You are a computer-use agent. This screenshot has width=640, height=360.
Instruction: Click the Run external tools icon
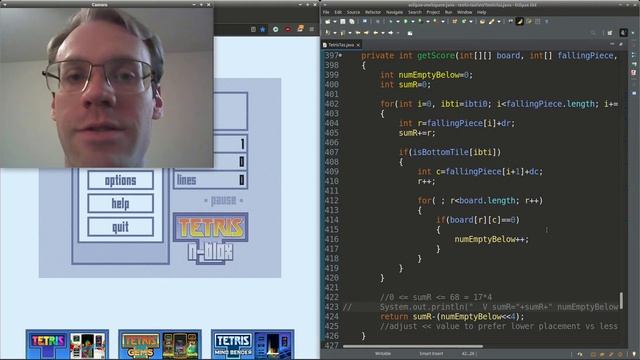click(x=435, y=21)
